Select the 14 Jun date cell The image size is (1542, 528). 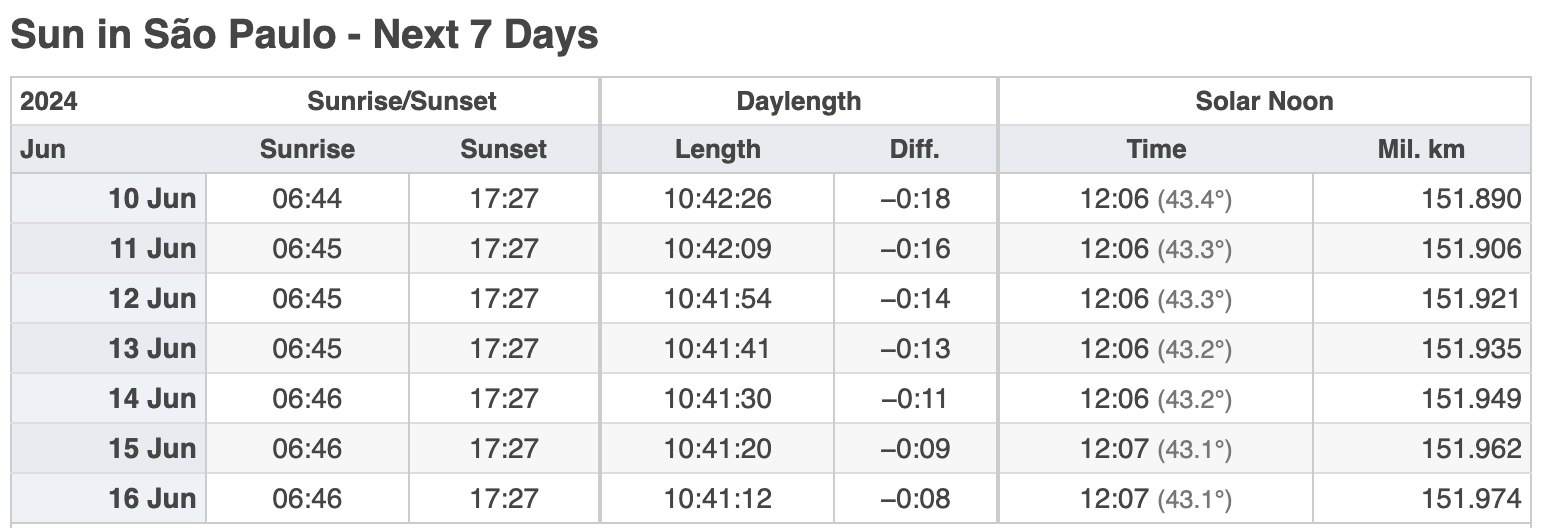point(109,398)
